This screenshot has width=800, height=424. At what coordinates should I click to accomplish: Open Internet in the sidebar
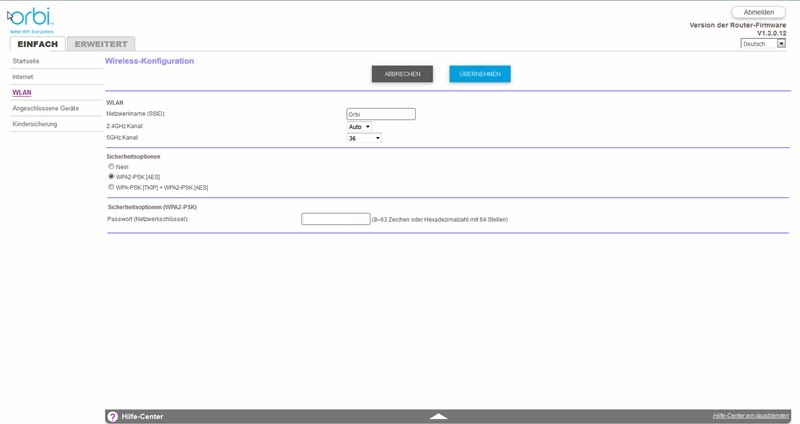click(23, 77)
